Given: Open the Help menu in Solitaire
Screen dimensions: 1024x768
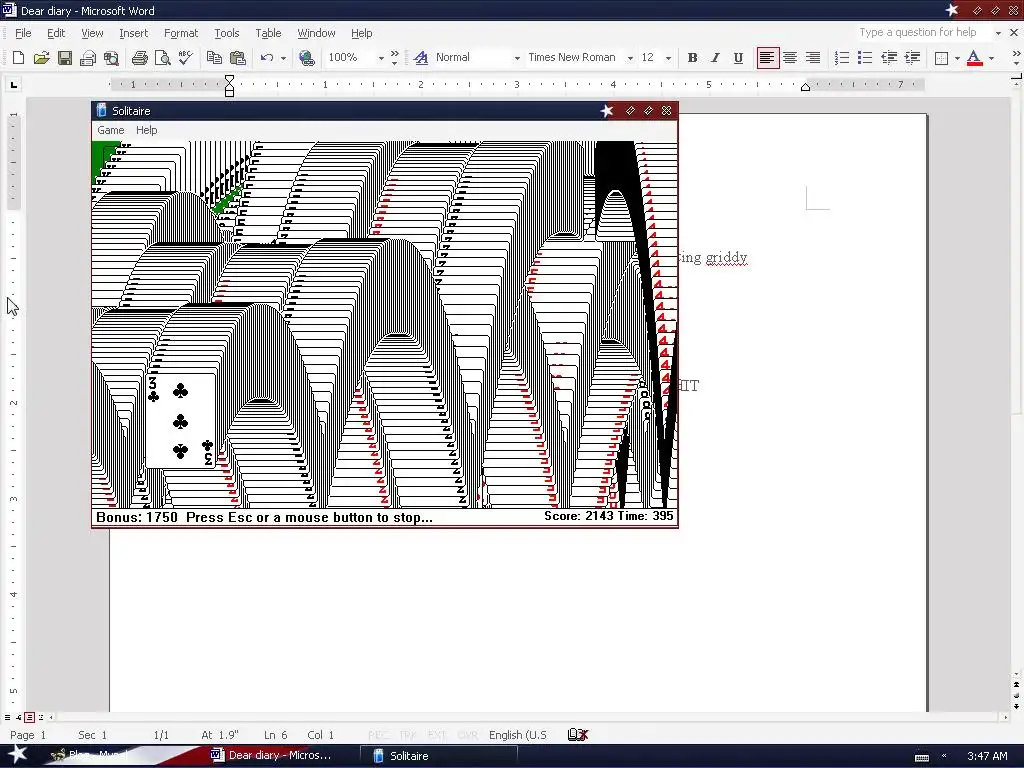Looking at the screenshot, I should coord(146,130).
